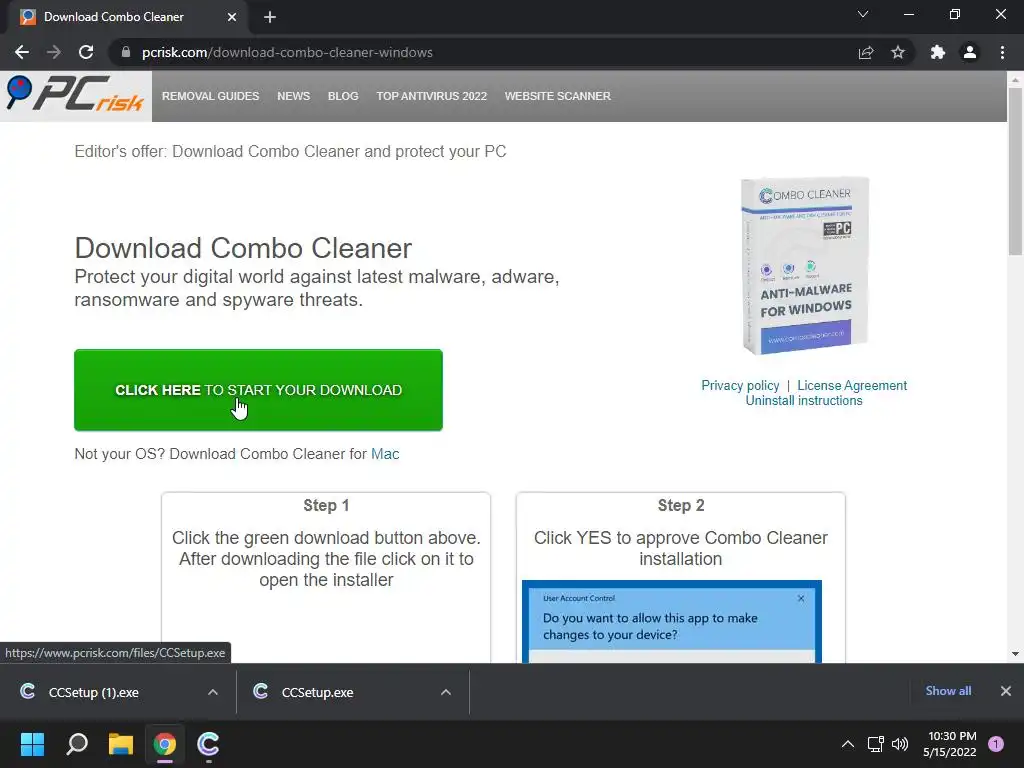Open a new browser tab
This screenshot has width=1024, height=768.
tap(270, 17)
